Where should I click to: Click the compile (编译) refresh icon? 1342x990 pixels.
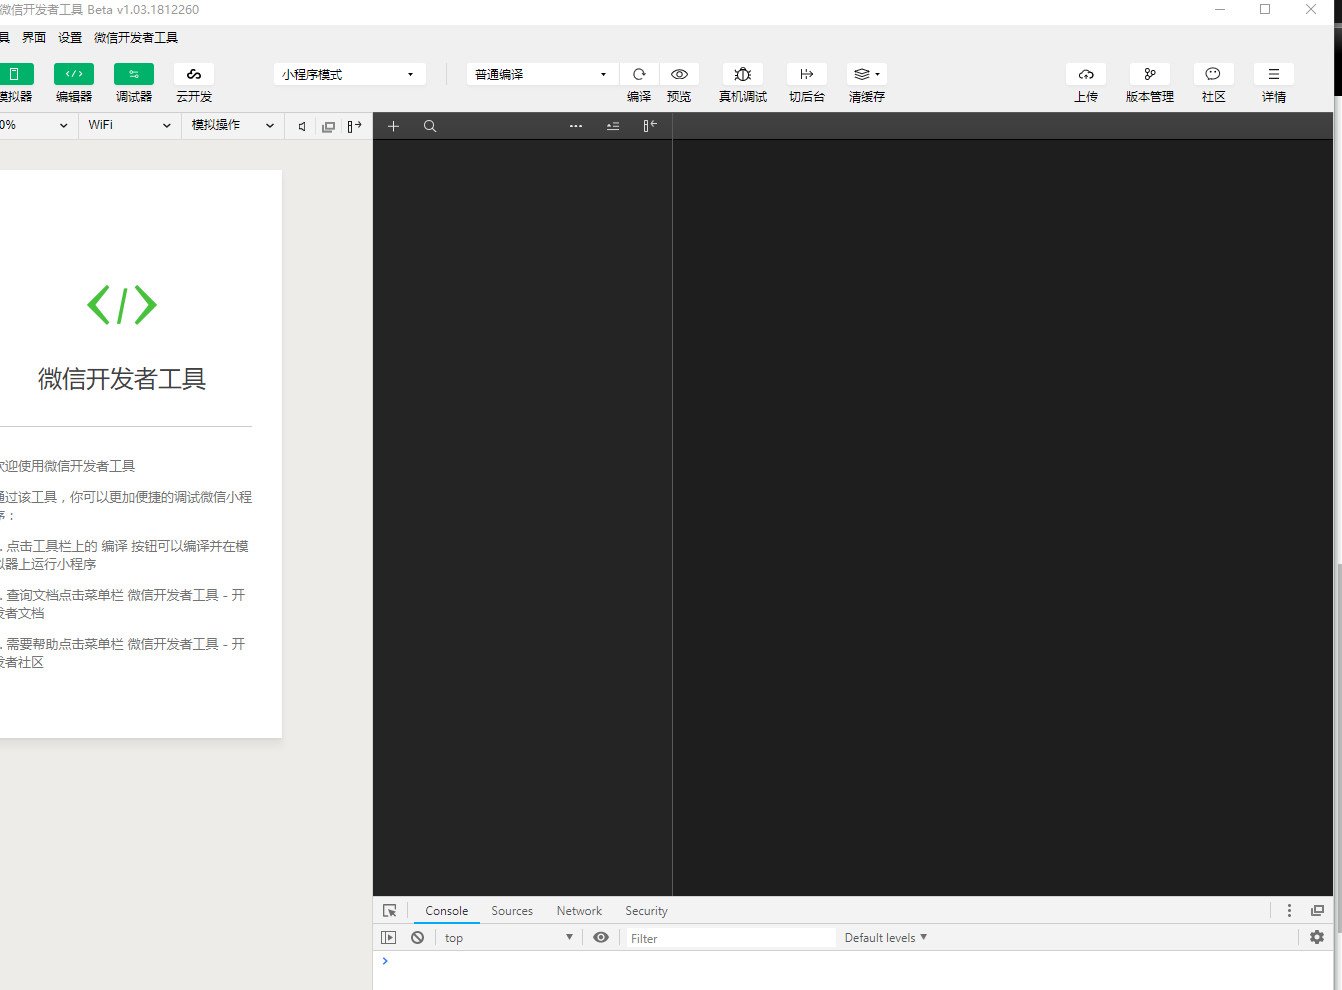click(x=639, y=74)
